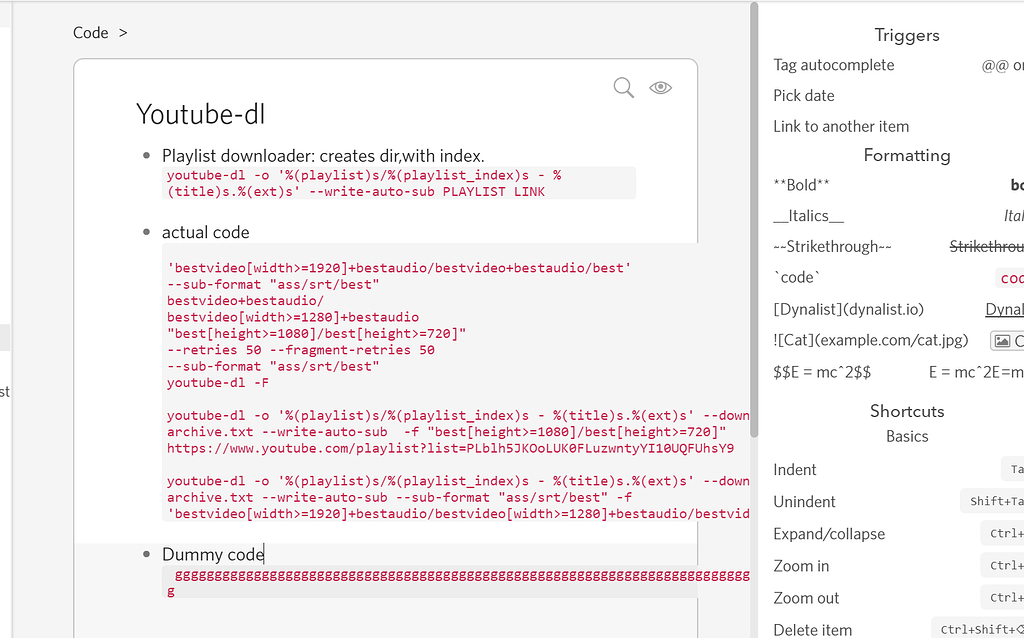1024x638 pixels.
Task: Select the Dummy code bullet point
Action: [x=146, y=554]
